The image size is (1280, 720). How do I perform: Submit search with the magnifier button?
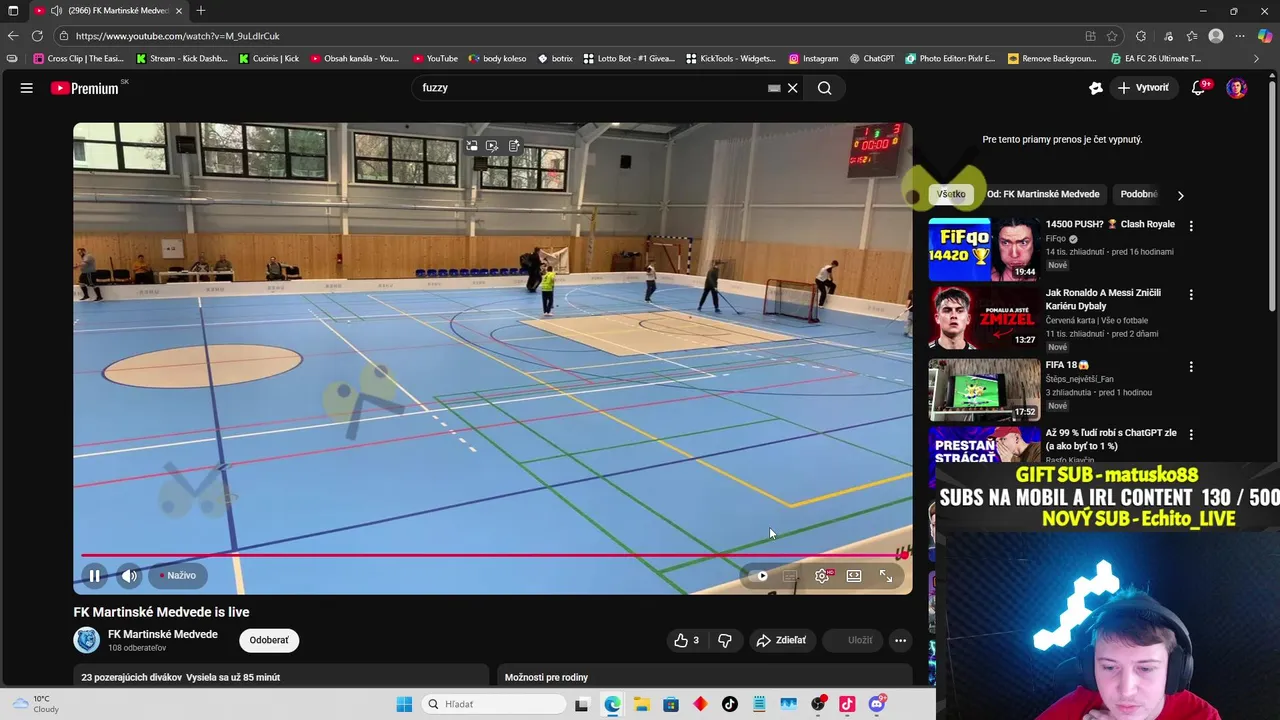(x=824, y=88)
